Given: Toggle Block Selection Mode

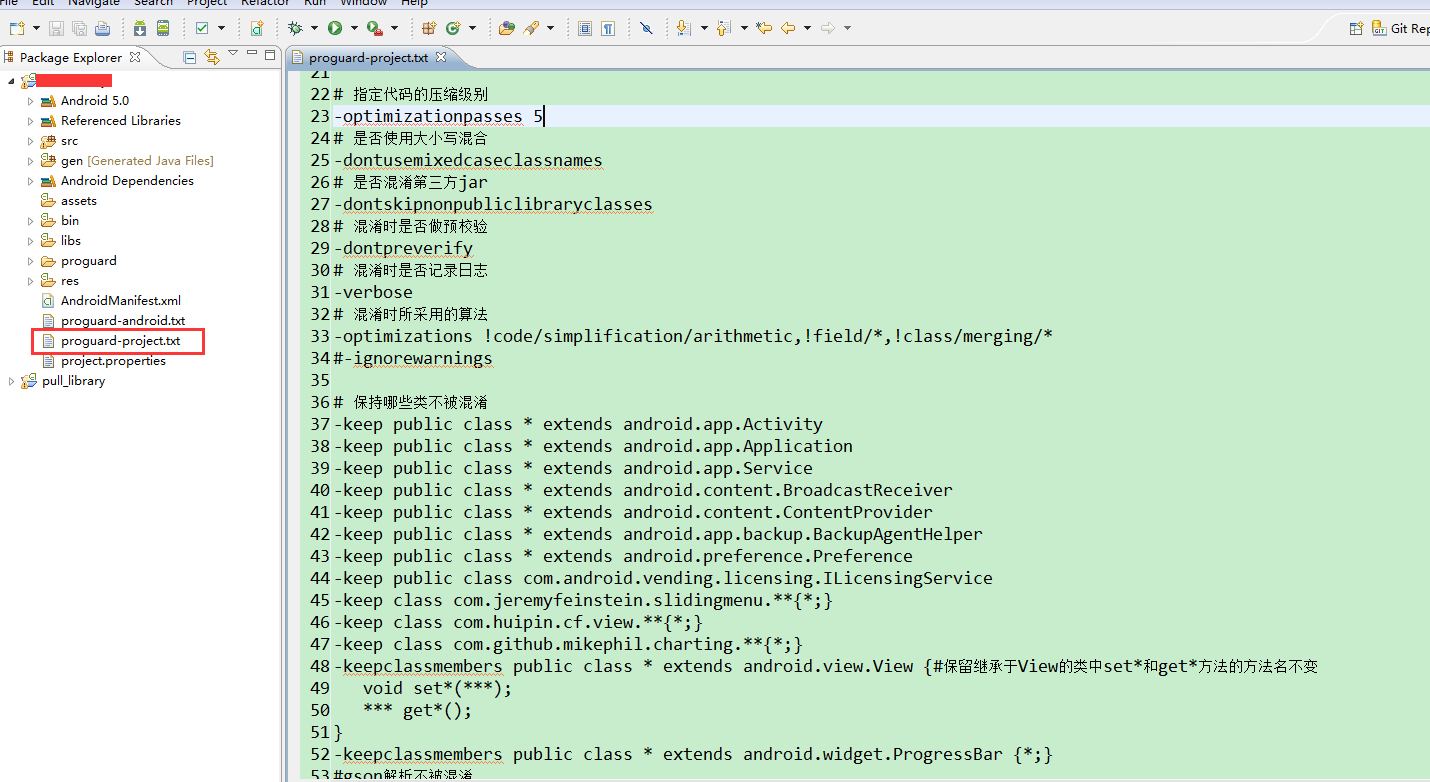Looking at the screenshot, I should pos(585,28).
